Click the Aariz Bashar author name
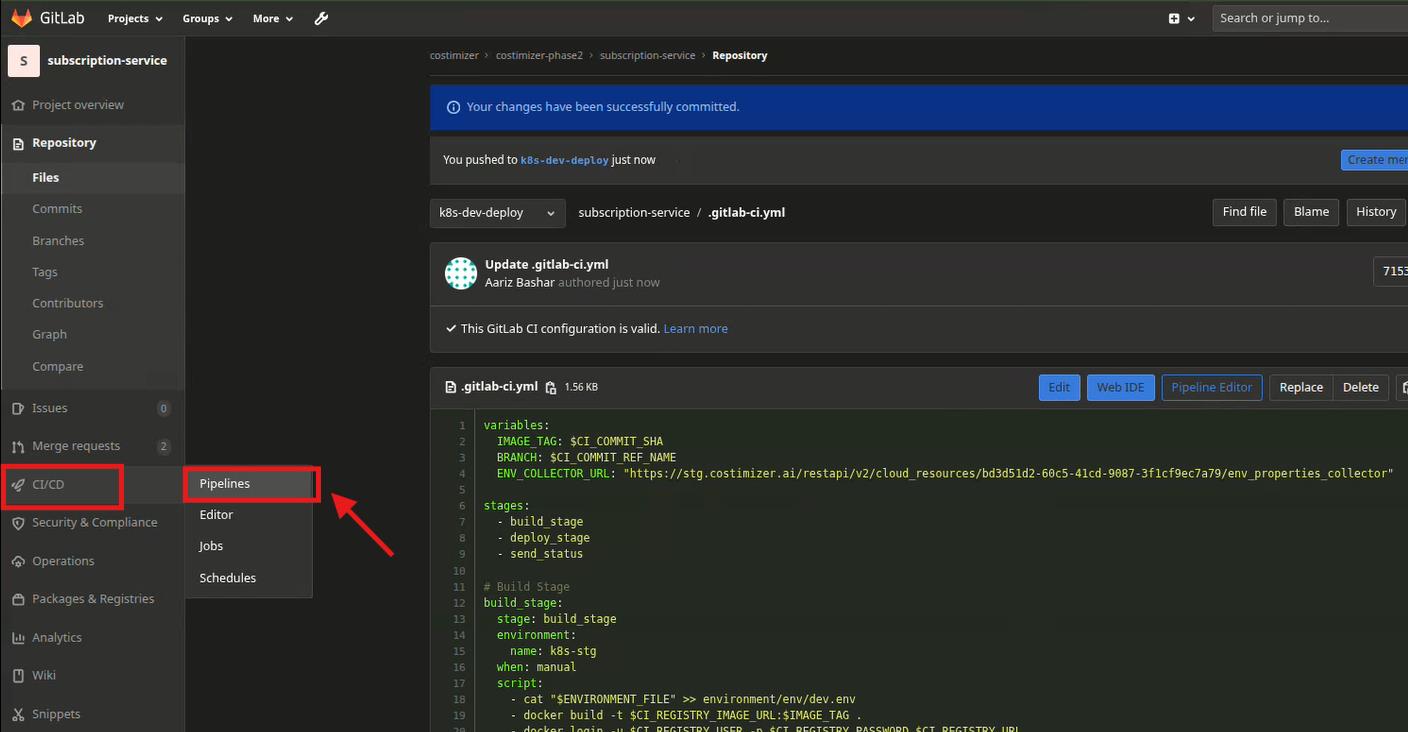1408x732 pixels. (x=519, y=283)
